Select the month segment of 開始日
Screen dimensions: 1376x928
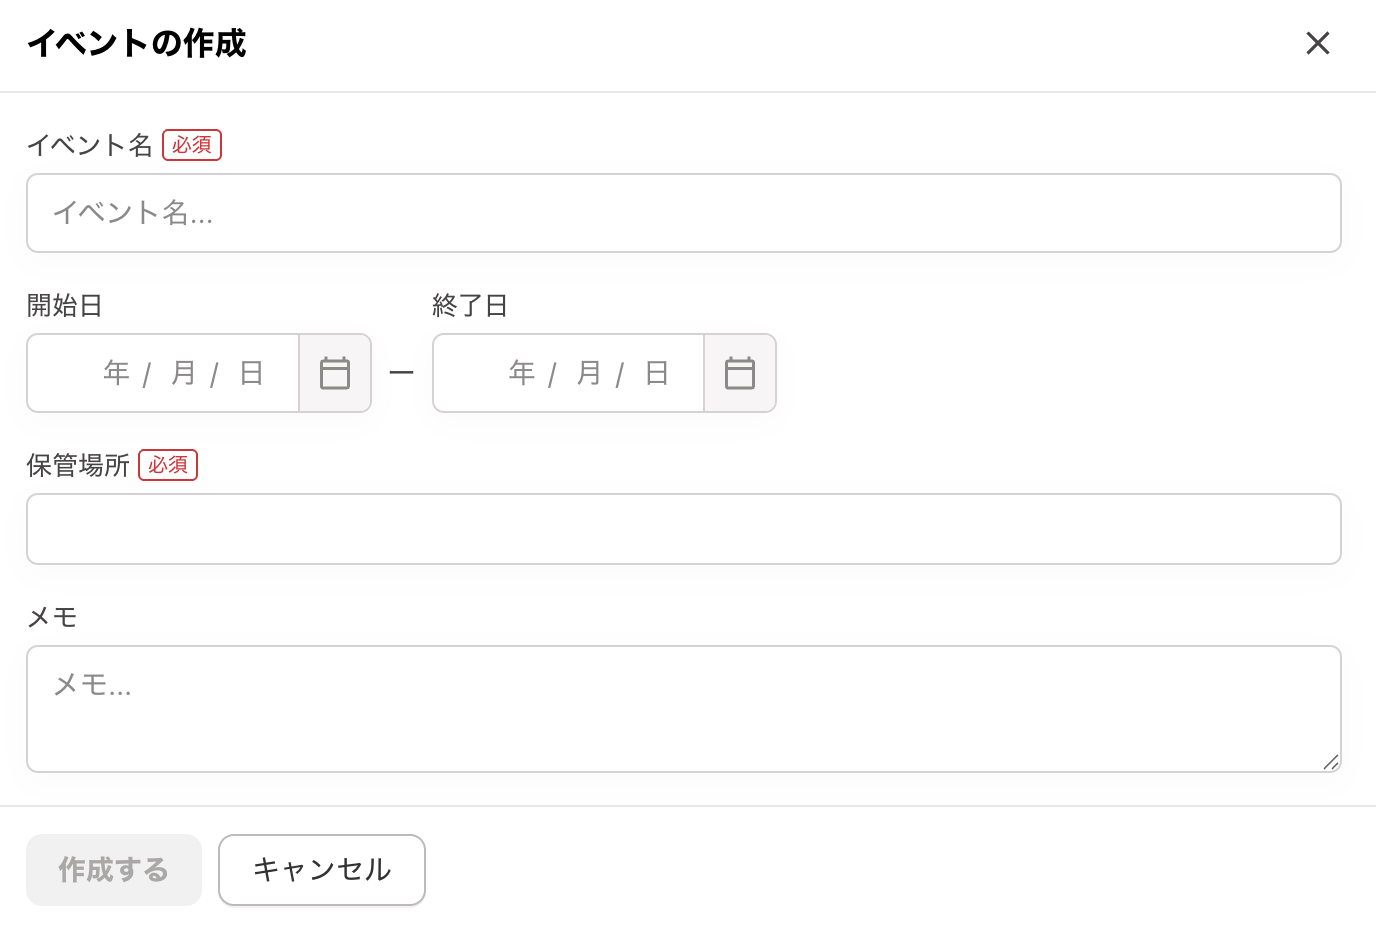[184, 373]
